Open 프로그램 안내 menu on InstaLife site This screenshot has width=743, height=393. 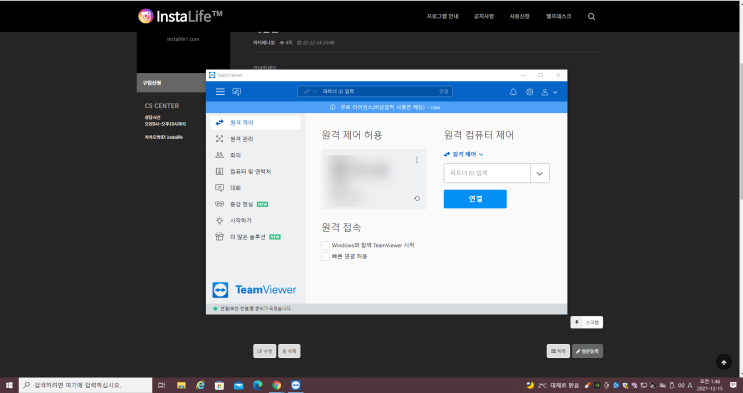[443, 16]
